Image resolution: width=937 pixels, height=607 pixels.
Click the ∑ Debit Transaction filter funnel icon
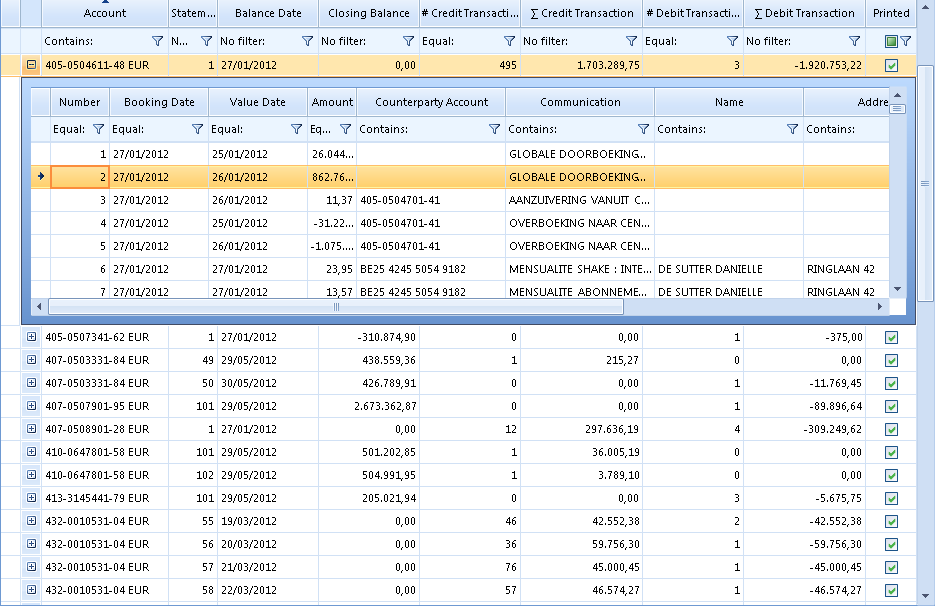(x=854, y=41)
